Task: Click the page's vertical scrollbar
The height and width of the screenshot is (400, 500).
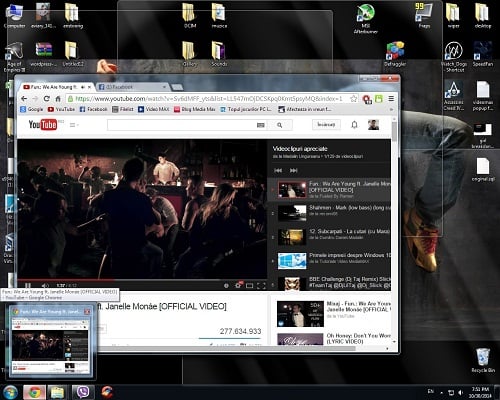Action: coord(394,132)
